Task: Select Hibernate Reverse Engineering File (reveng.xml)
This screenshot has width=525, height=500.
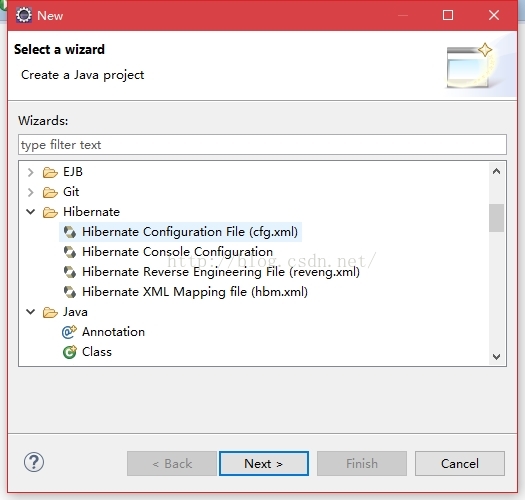Action: (221, 272)
